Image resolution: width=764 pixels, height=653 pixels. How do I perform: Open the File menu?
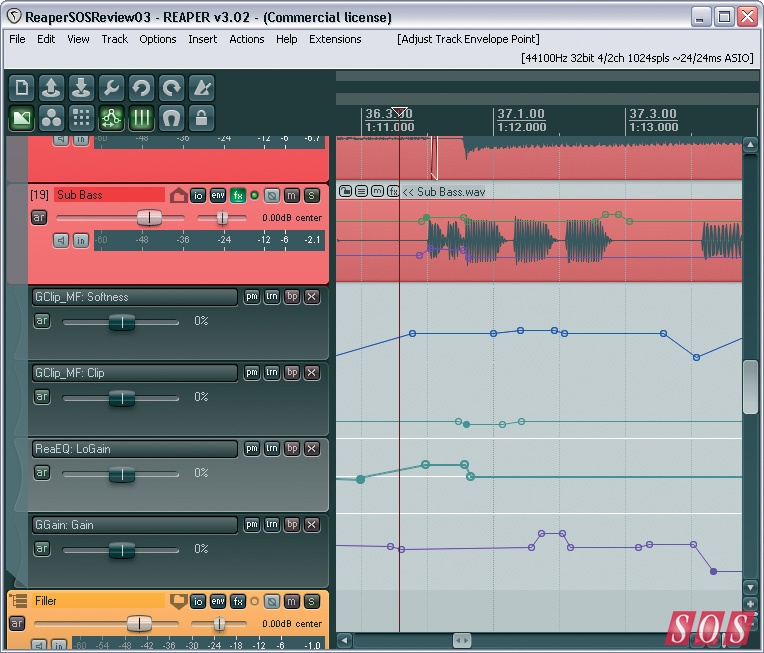coord(17,39)
